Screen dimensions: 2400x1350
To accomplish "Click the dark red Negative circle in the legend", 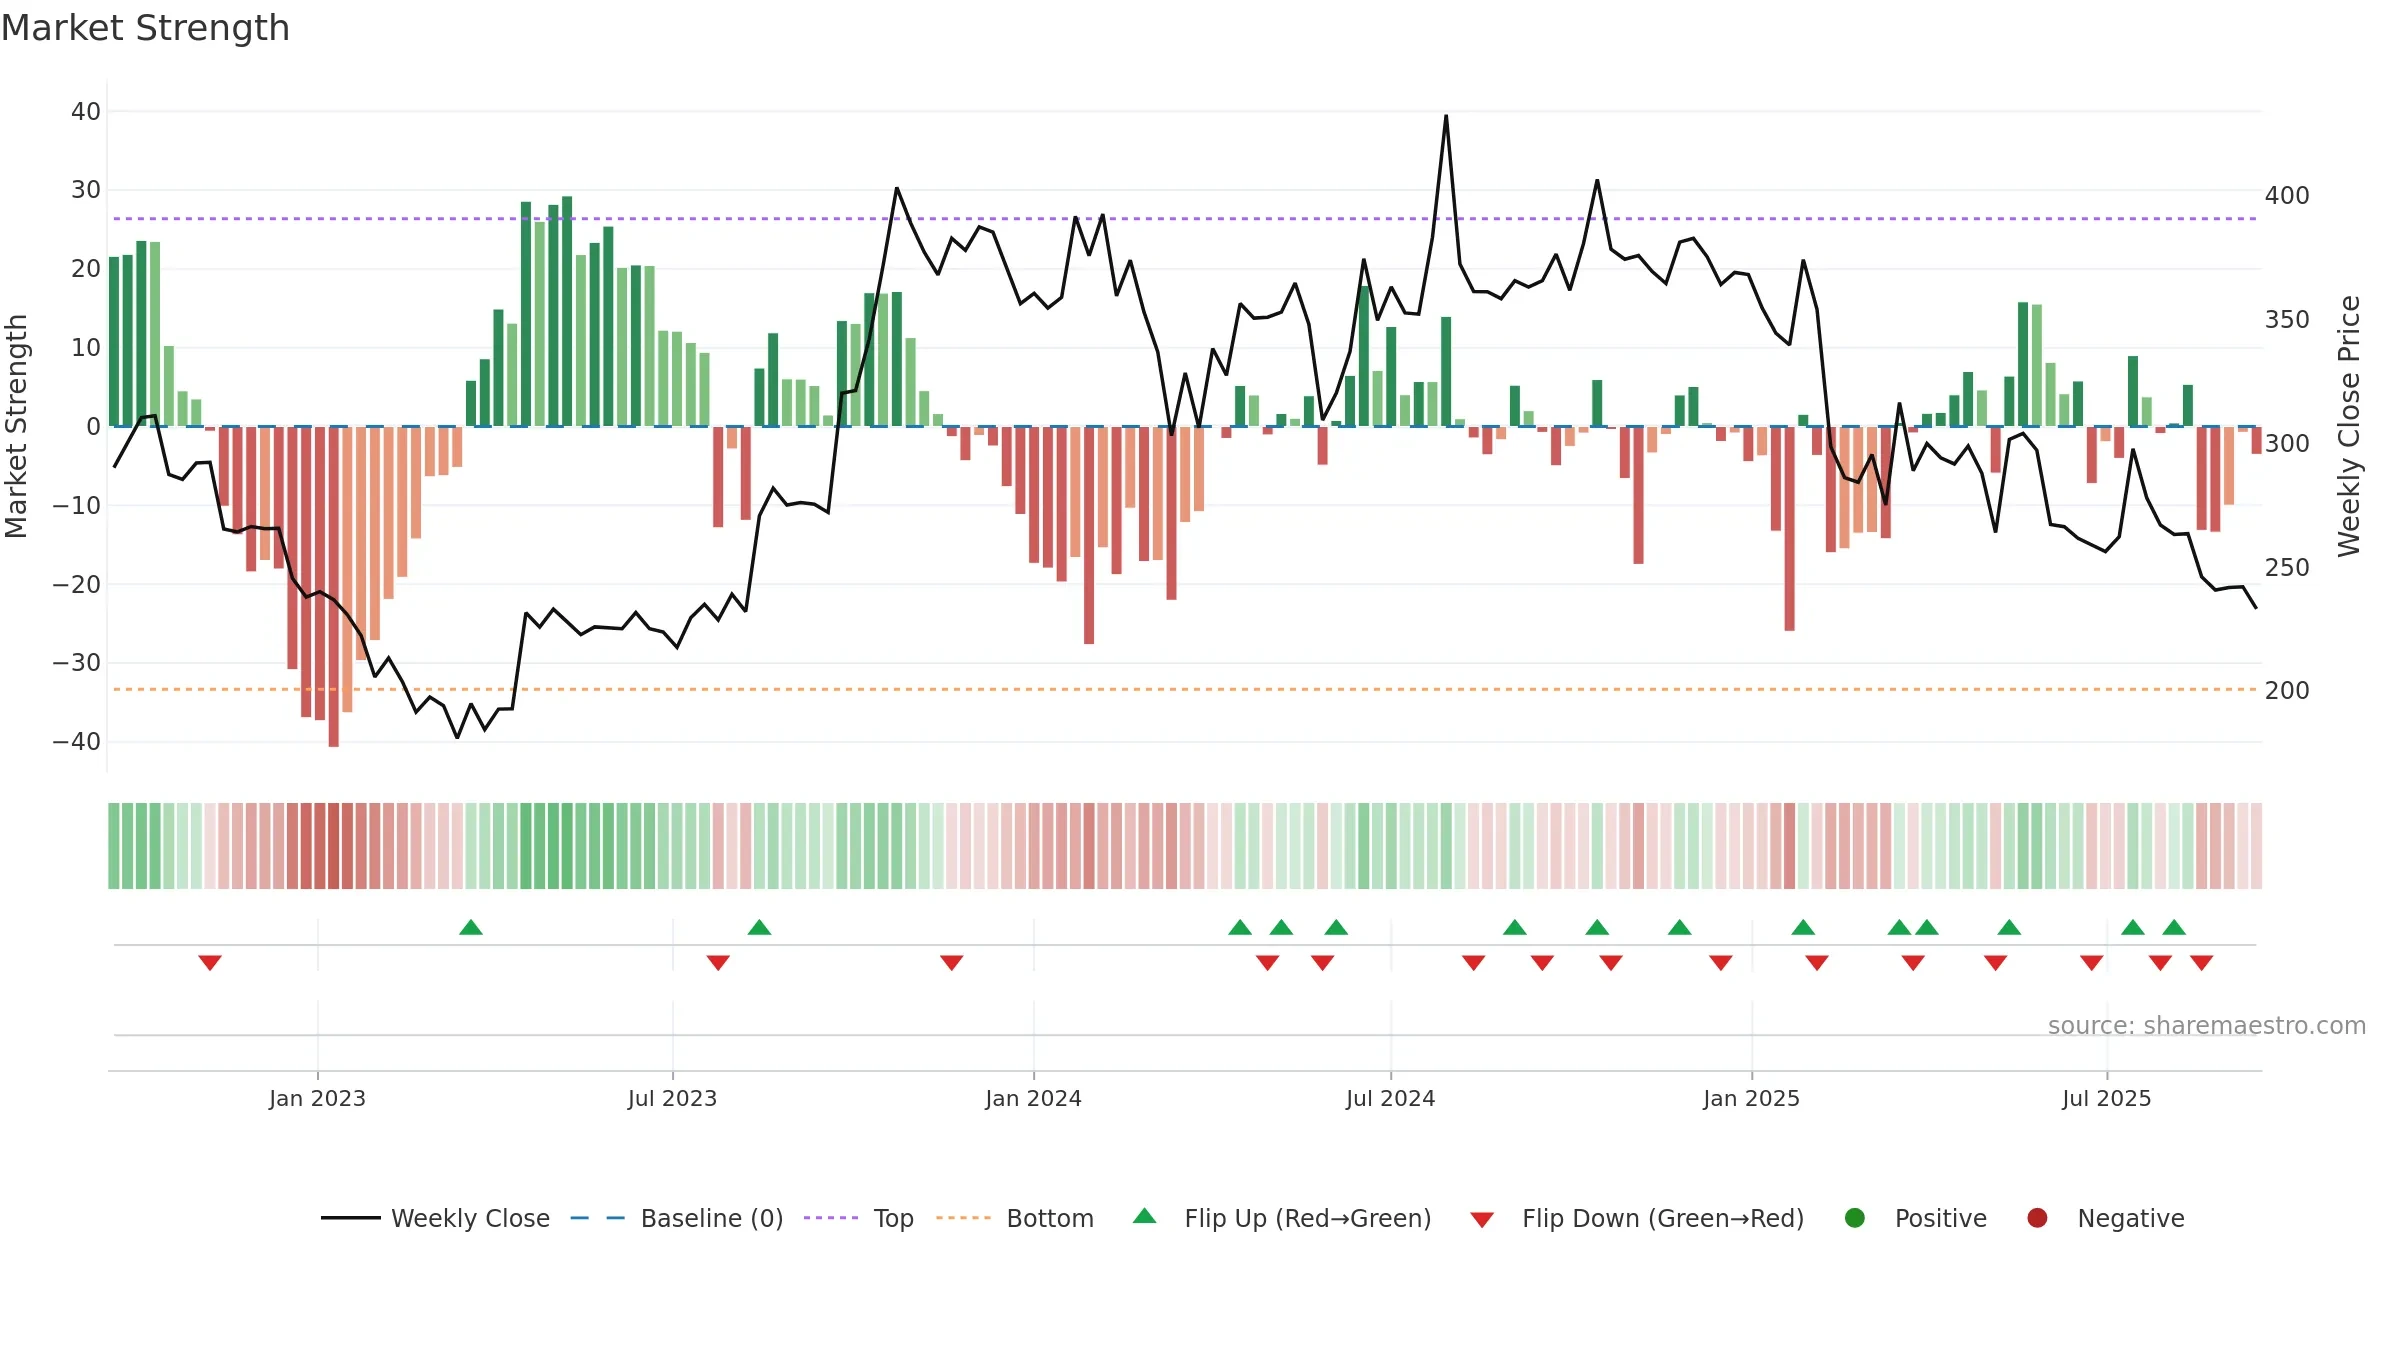I will pyautogui.click(x=2037, y=1218).
